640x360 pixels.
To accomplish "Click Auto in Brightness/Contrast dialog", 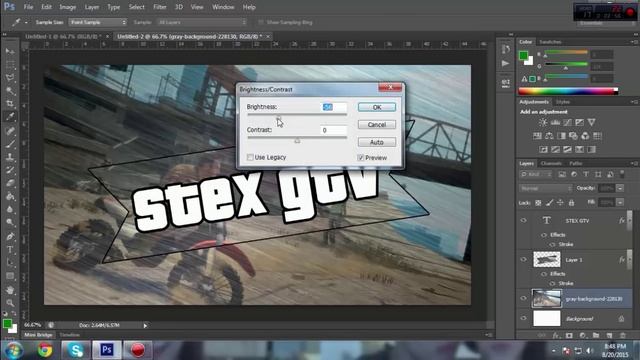I will point(377,142).
